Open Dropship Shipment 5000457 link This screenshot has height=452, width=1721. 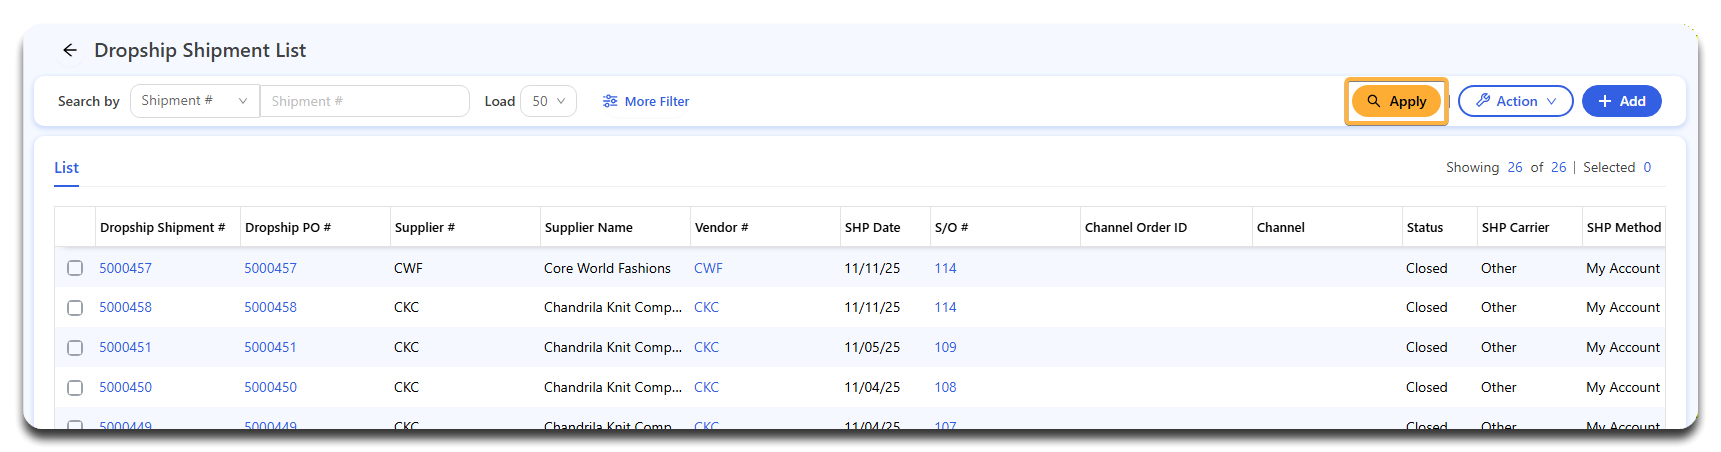coord(126,268)
